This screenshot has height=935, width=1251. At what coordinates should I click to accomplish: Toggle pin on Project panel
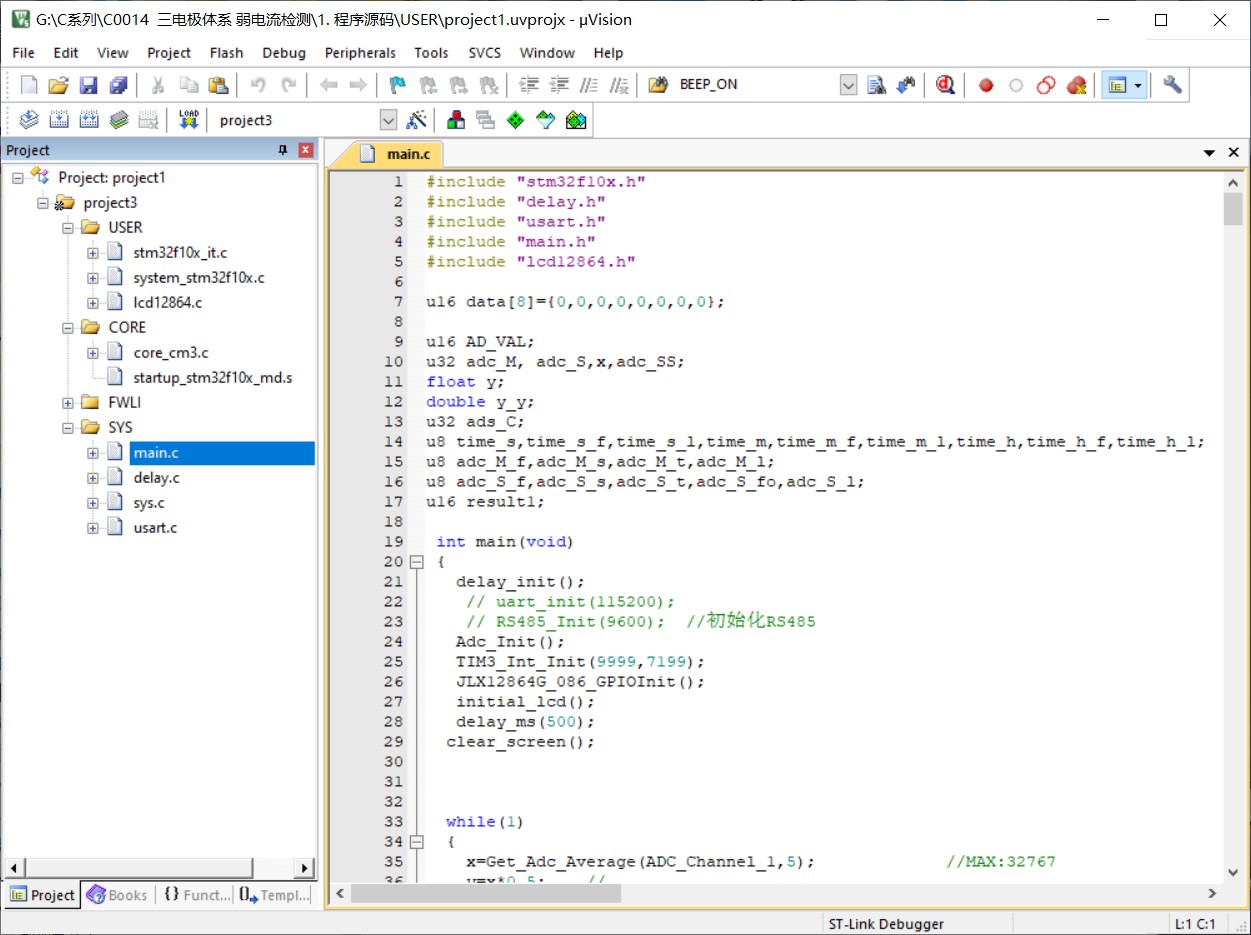(x=283, y=150)
